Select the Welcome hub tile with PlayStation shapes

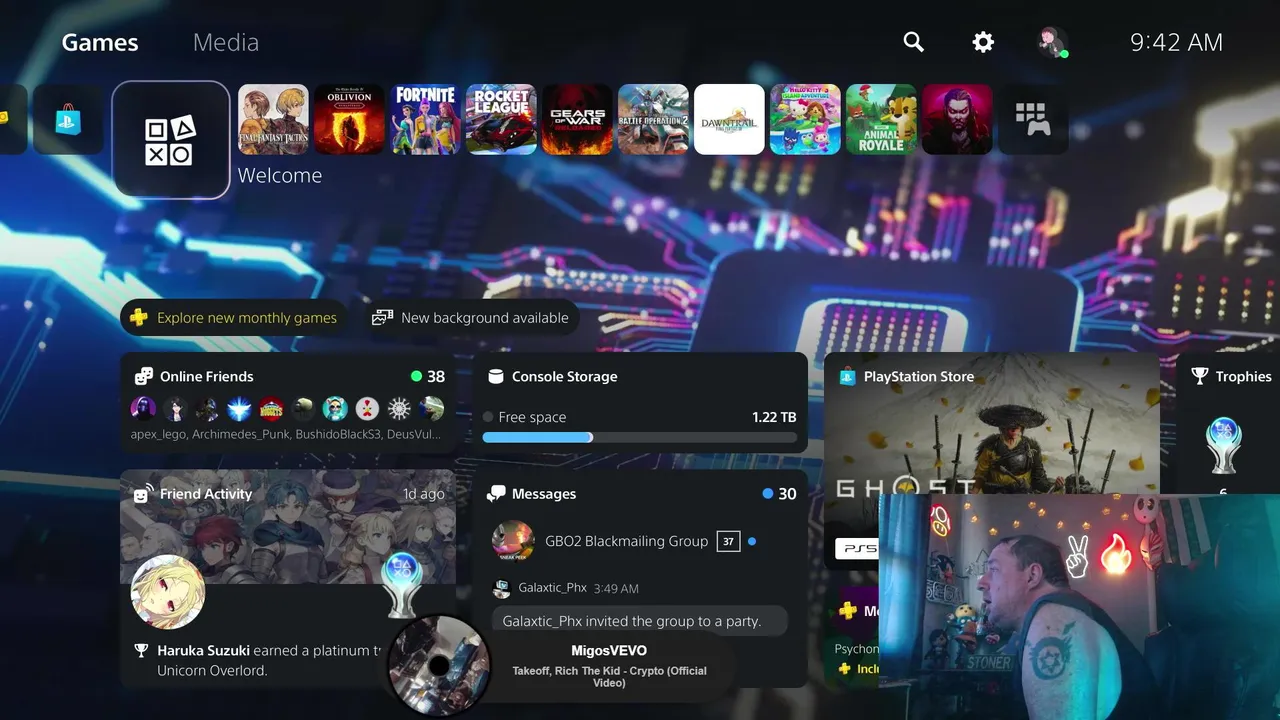coord(171,140)
